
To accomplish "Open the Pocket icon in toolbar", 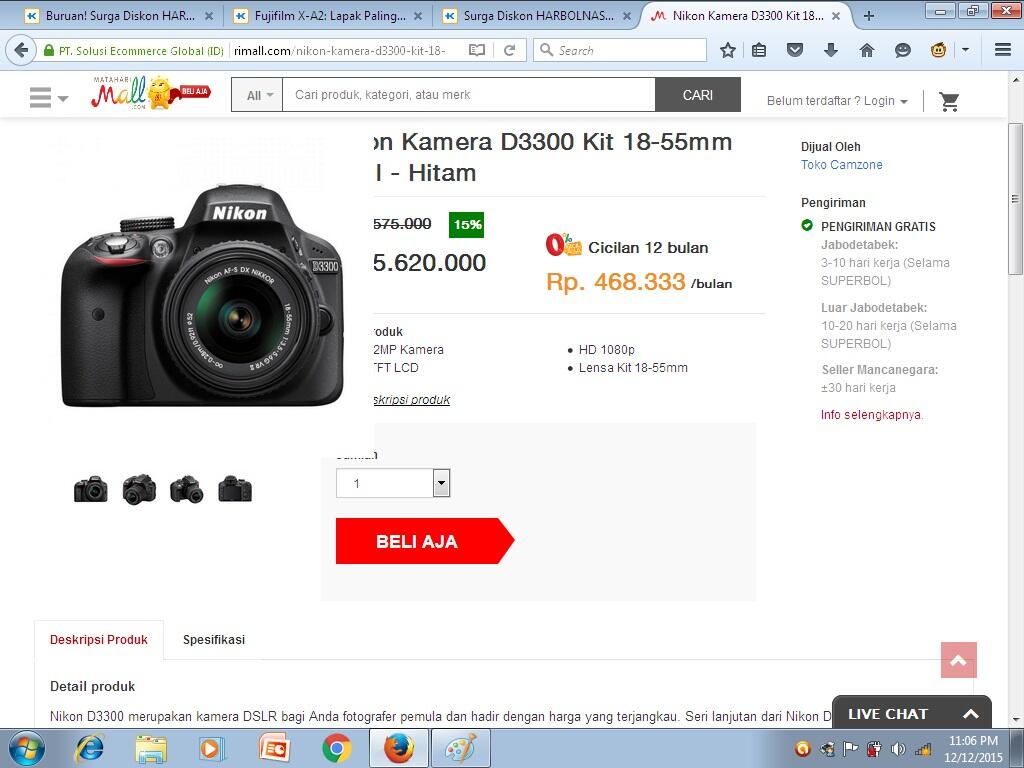I will pos(795,50).
